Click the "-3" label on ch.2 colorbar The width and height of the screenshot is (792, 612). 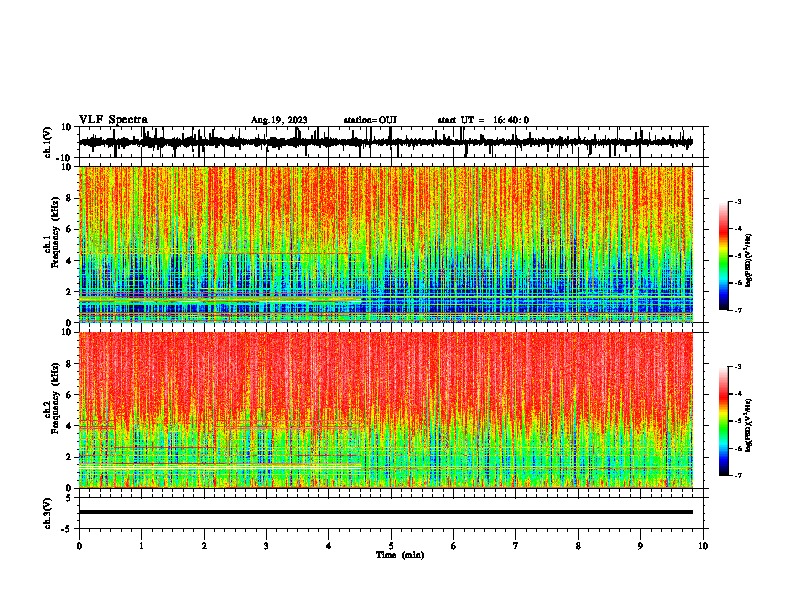pos(738,367)
